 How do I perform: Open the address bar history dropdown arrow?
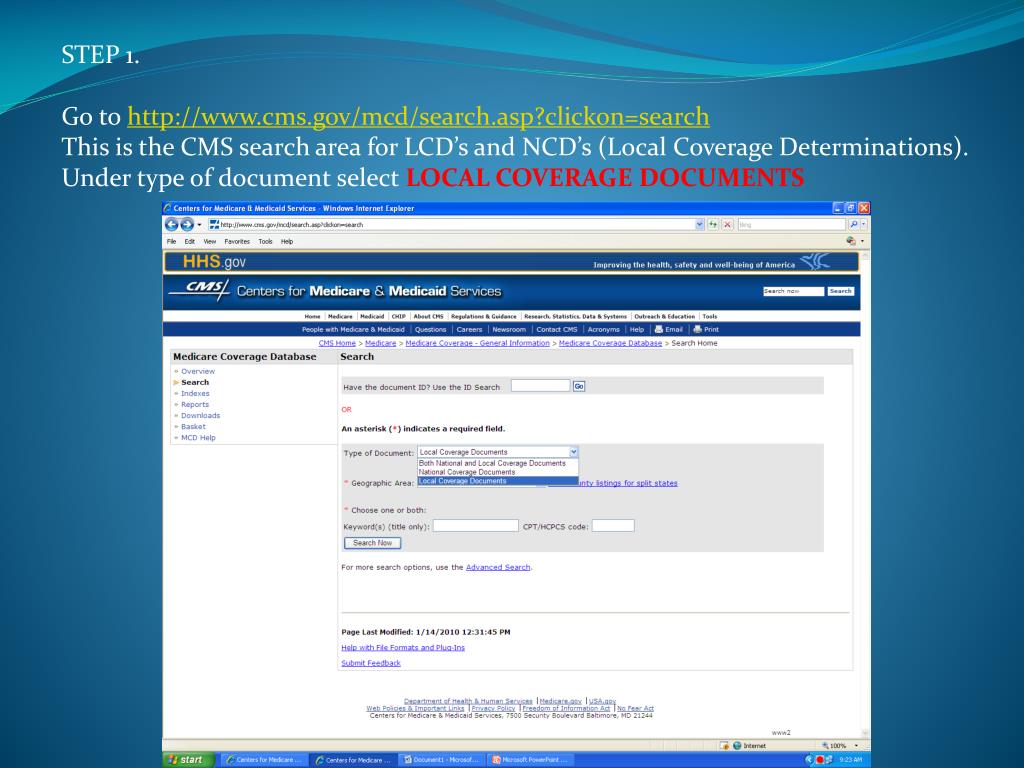[x=699, y=225]
